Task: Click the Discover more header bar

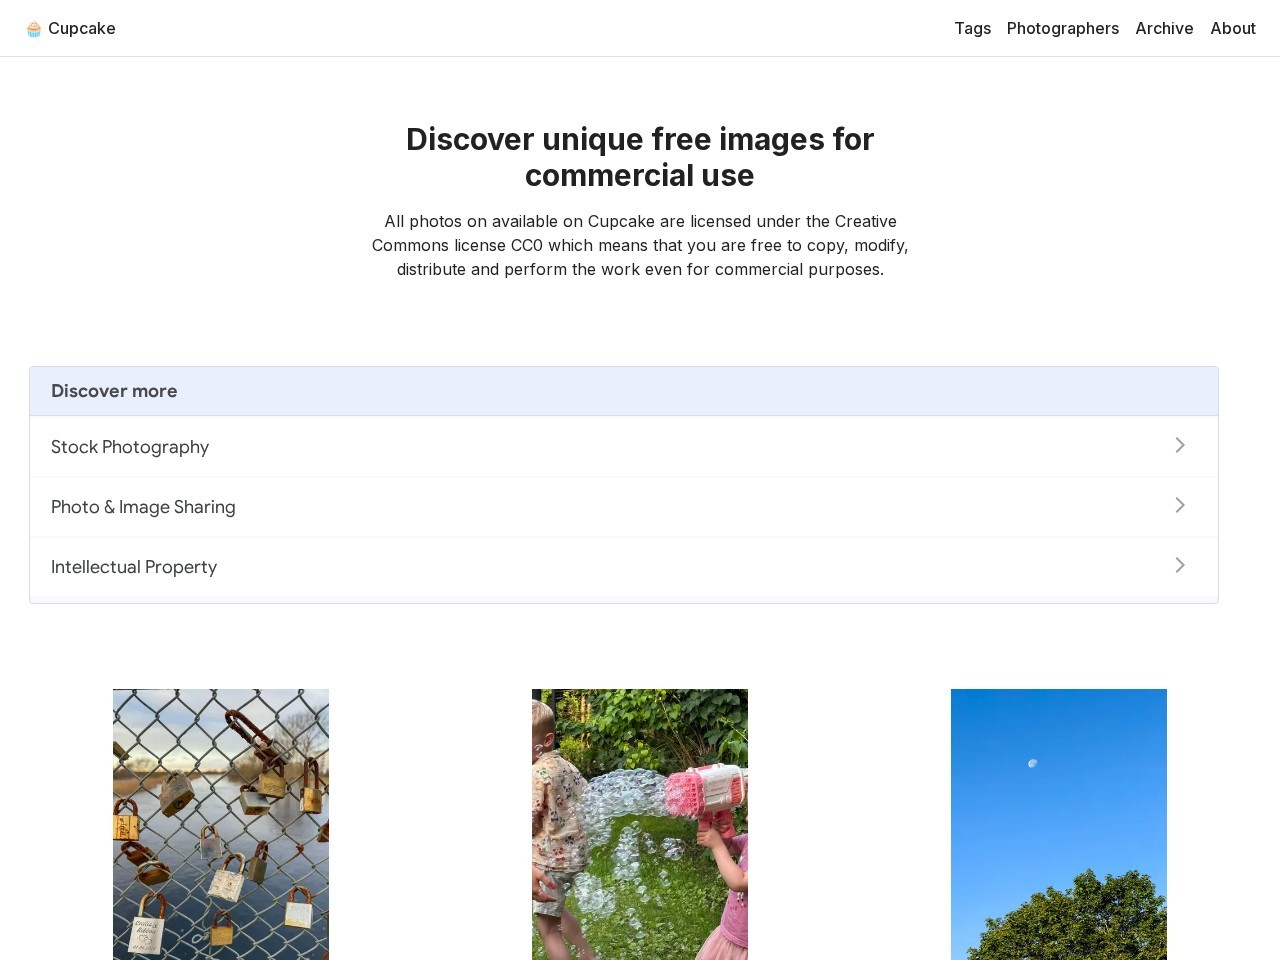Action: [624, 391]
